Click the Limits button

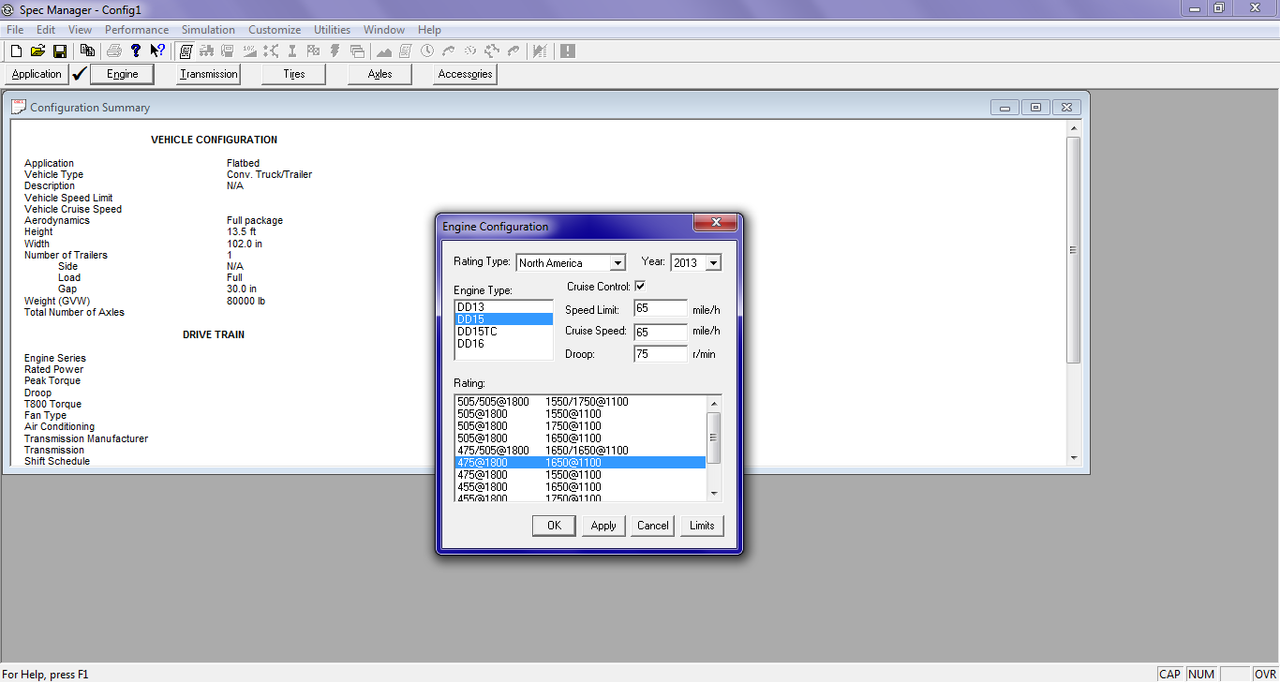tap(702, 525)
